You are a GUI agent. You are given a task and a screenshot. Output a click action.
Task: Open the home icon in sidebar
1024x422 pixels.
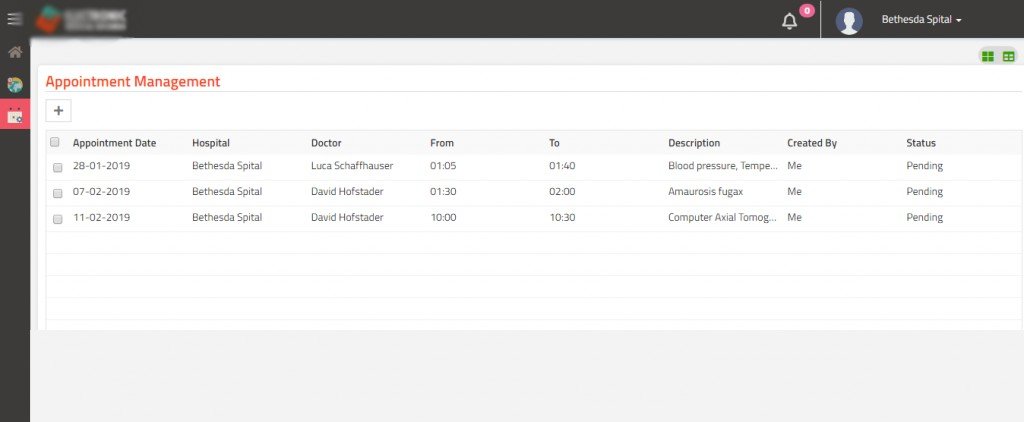(15, 52)
